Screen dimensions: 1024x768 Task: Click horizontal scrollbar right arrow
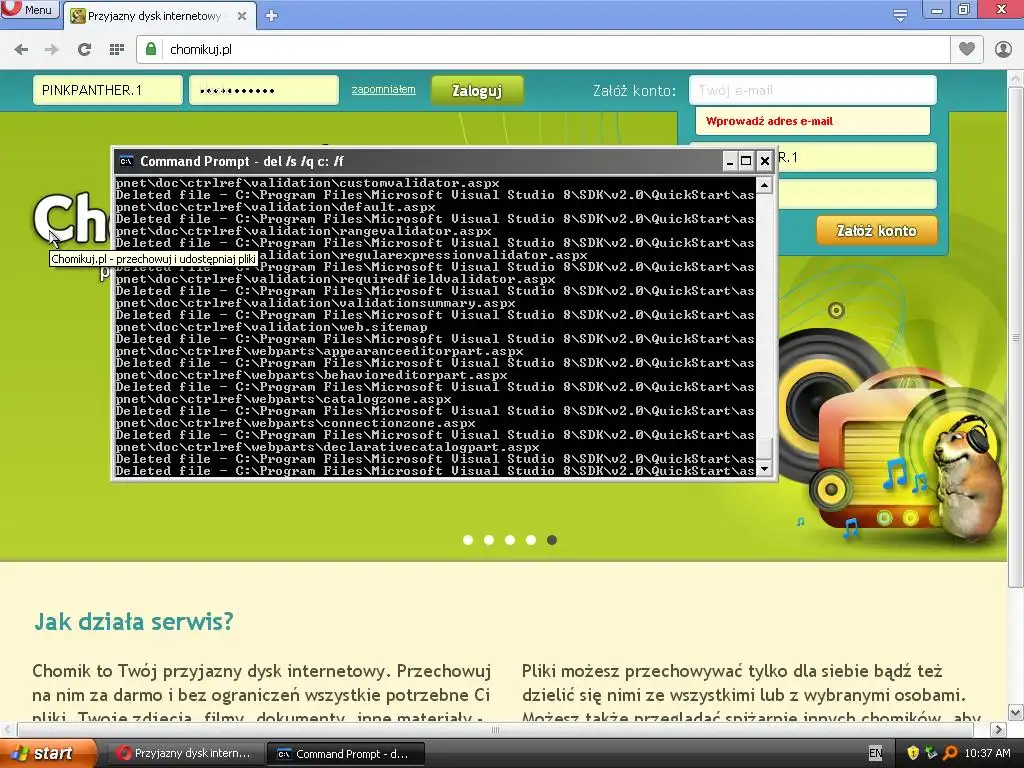pyautogui.click(x=998, y=729)
